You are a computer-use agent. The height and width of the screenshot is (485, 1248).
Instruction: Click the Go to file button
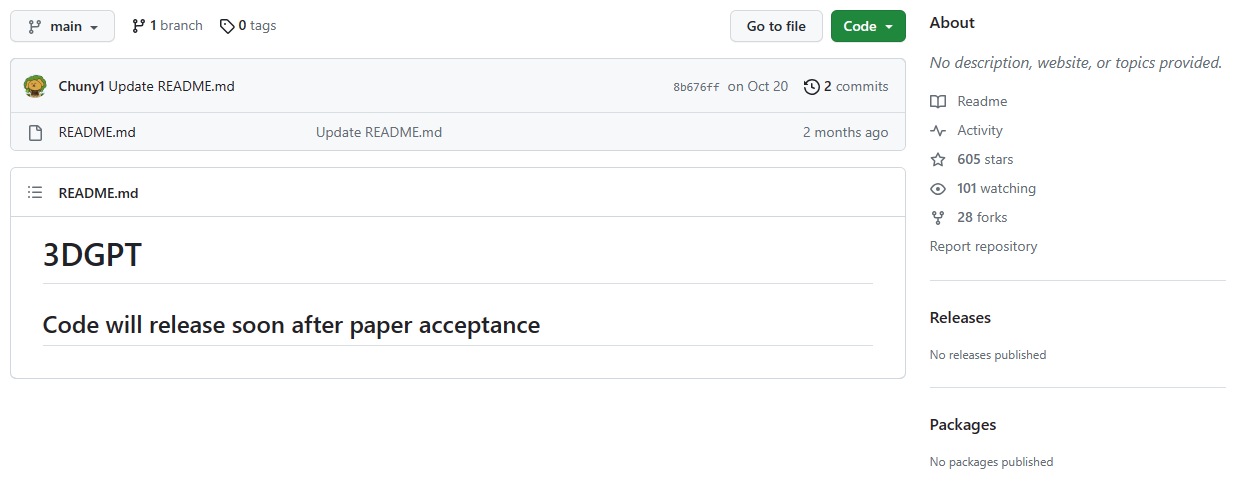pyautogui.click(x=776, y=26)
